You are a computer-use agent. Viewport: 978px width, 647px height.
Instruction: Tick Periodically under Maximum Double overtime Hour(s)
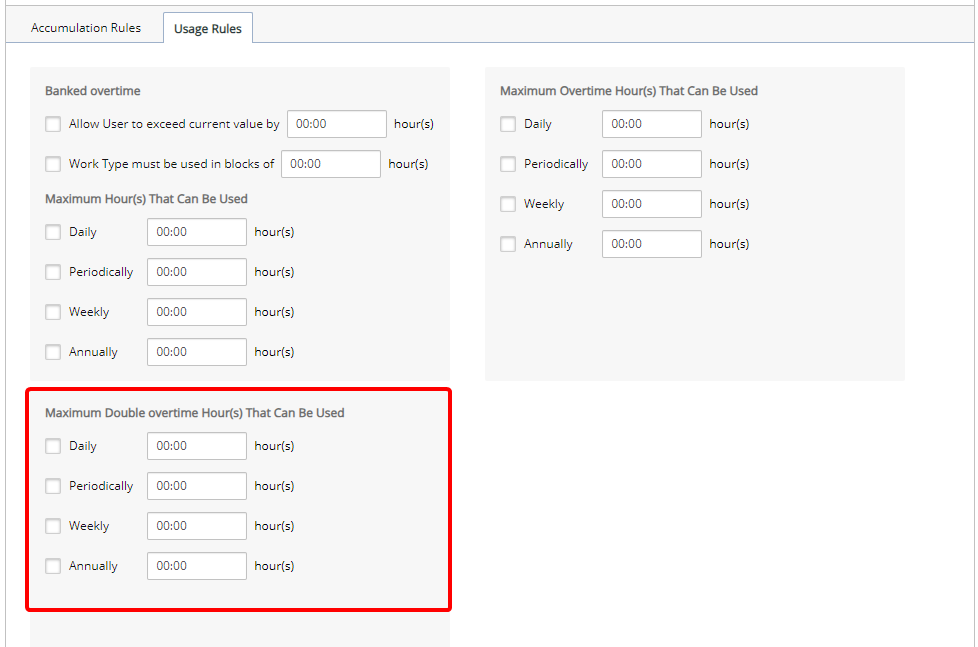[x=53, y=486]
